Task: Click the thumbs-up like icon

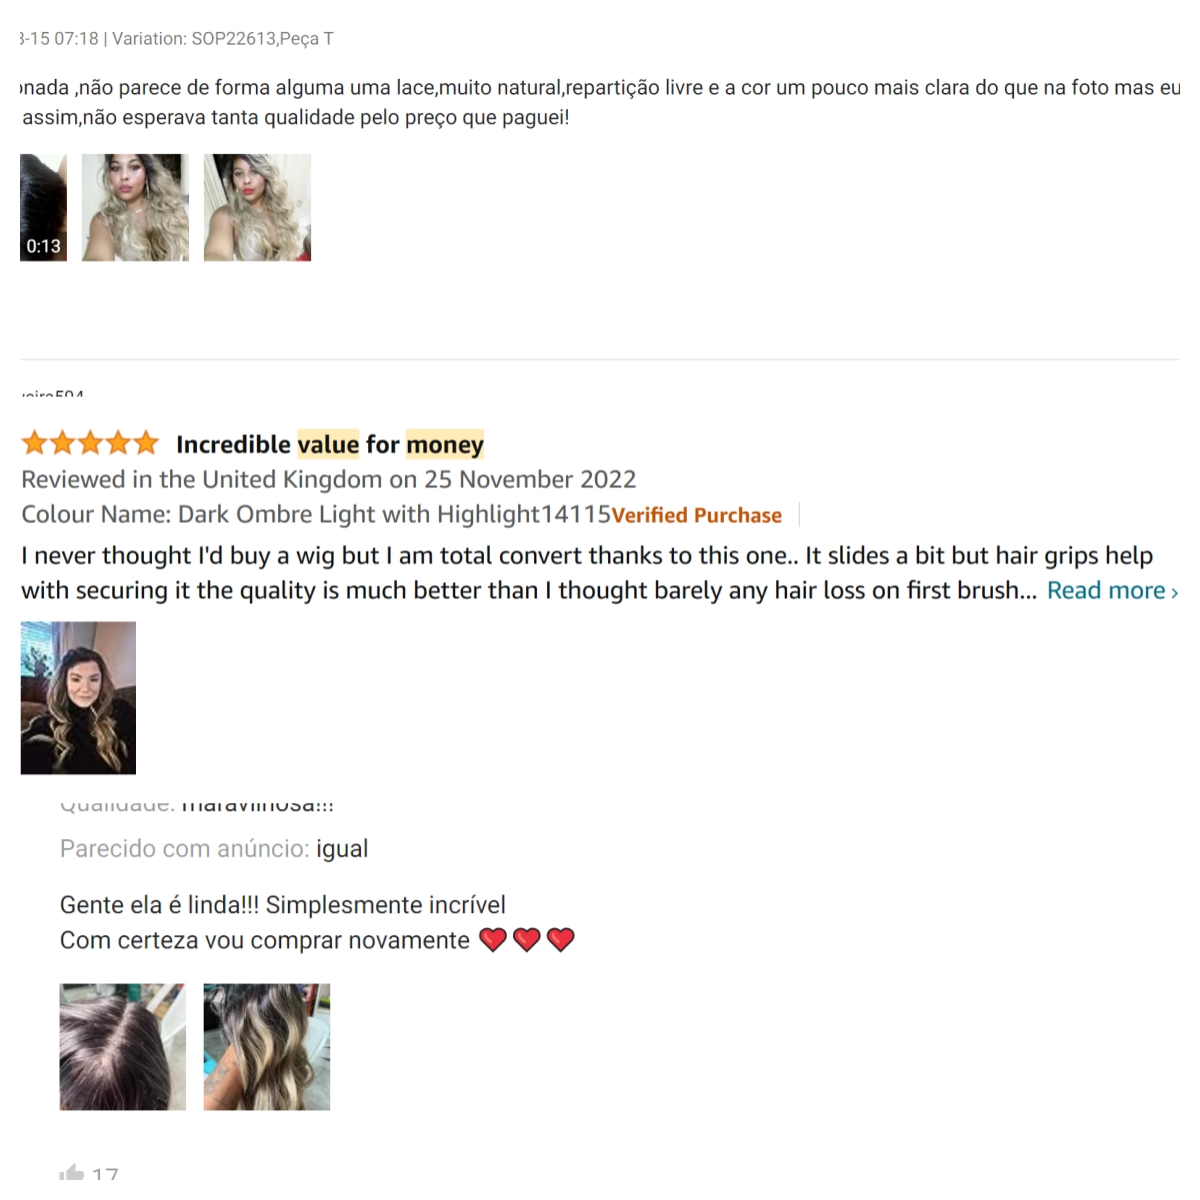Action: [72, 1172]
